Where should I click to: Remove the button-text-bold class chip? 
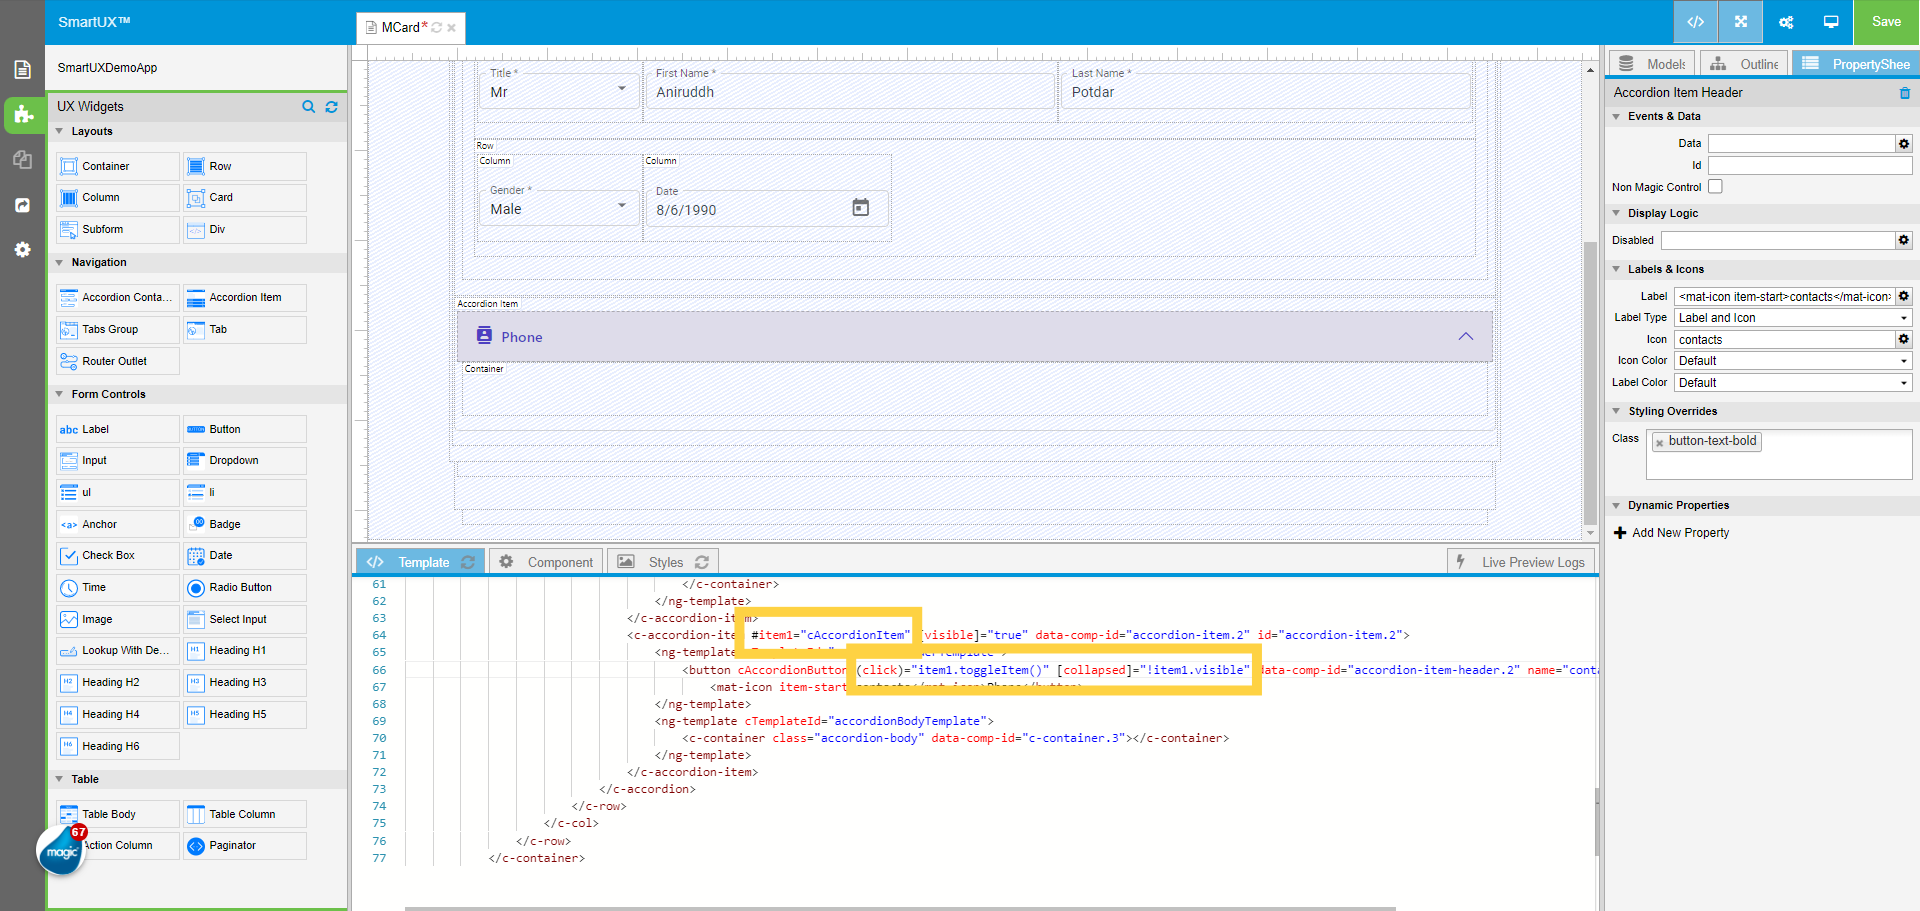coord(1660,440)
